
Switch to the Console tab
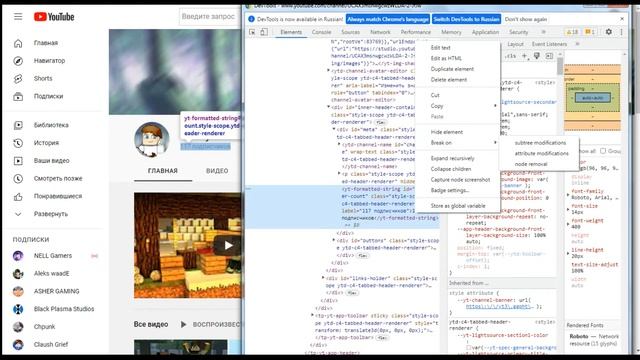[x=321, y=32]
